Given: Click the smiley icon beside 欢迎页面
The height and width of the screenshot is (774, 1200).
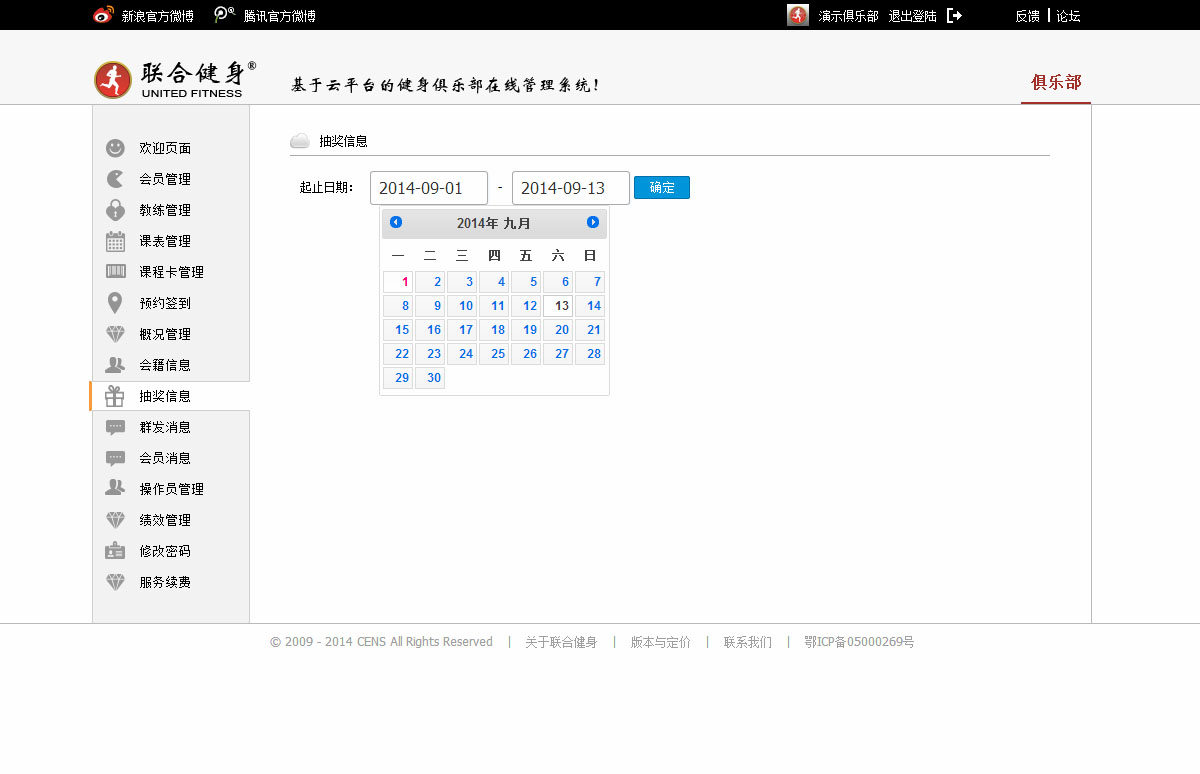Looking at the screenshot, I should pos(116,148).
